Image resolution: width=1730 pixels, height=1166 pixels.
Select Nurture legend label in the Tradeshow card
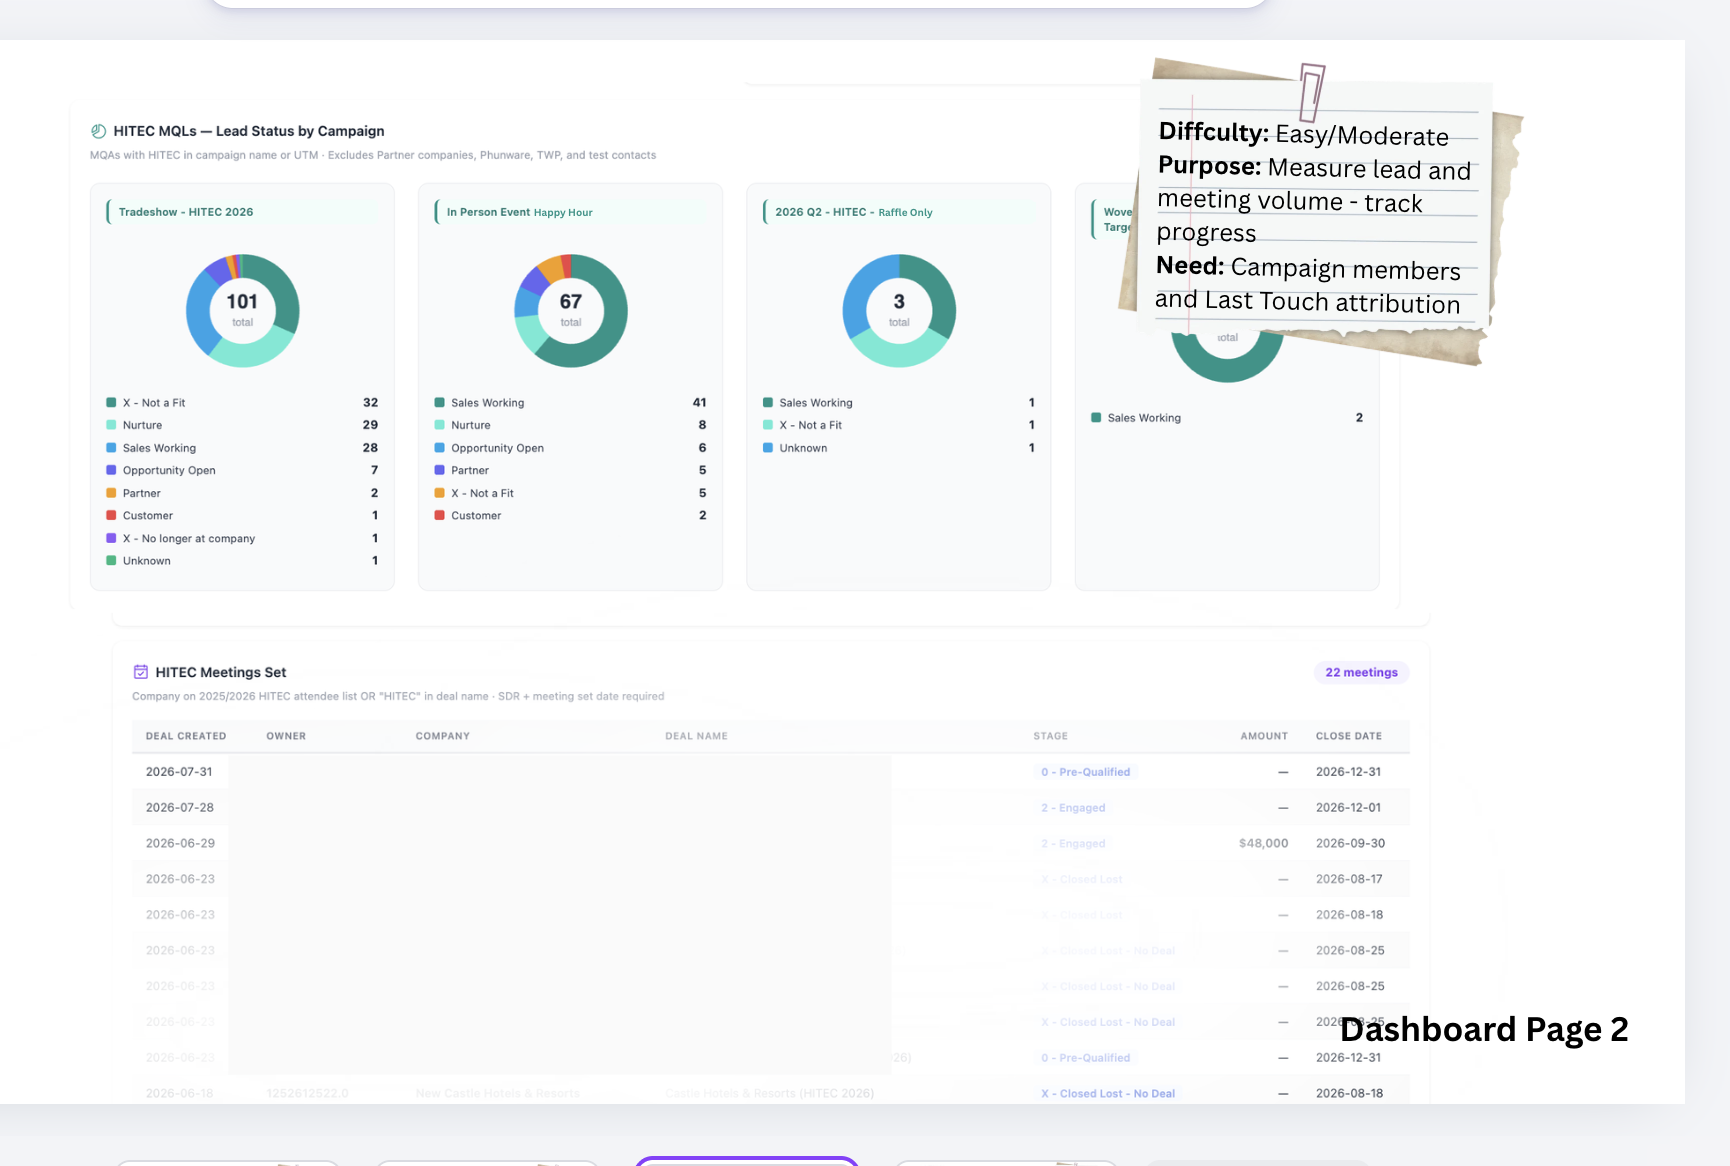pos(142,425)
